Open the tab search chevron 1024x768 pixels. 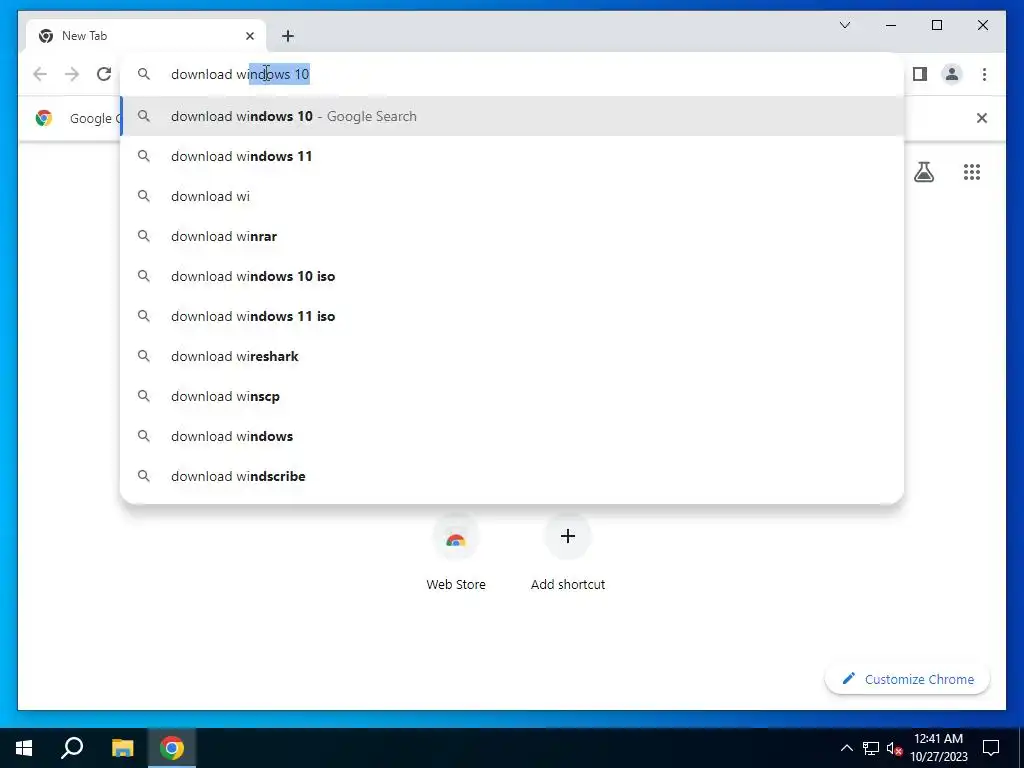point(844,25)
